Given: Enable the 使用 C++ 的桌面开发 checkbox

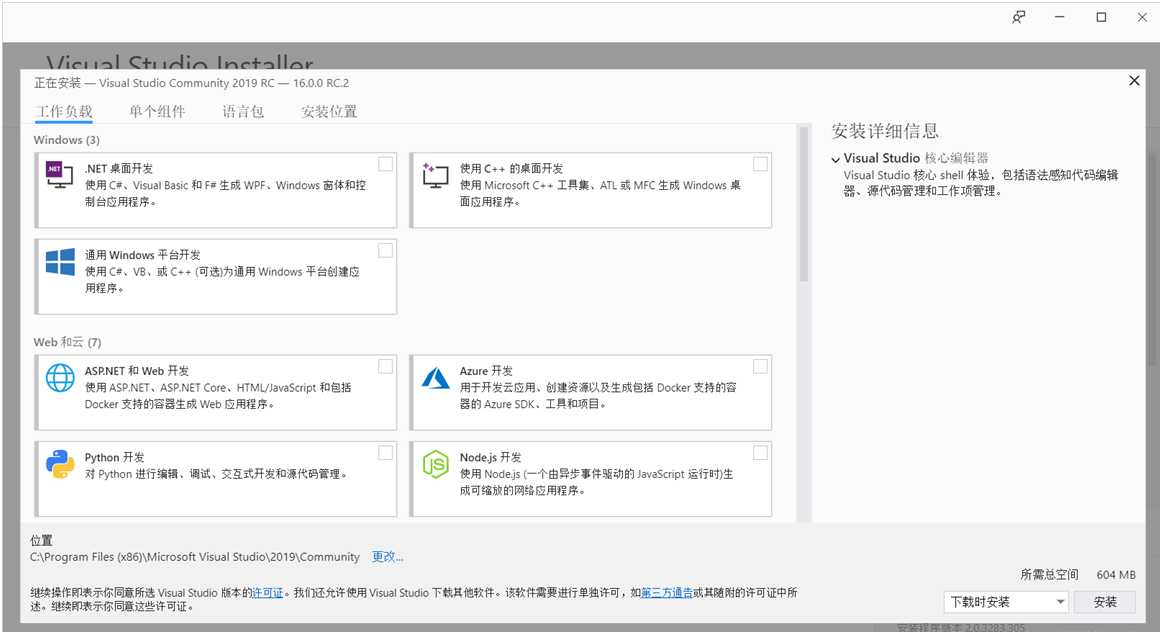Looking at the screenshot, I should coord(760,164).
